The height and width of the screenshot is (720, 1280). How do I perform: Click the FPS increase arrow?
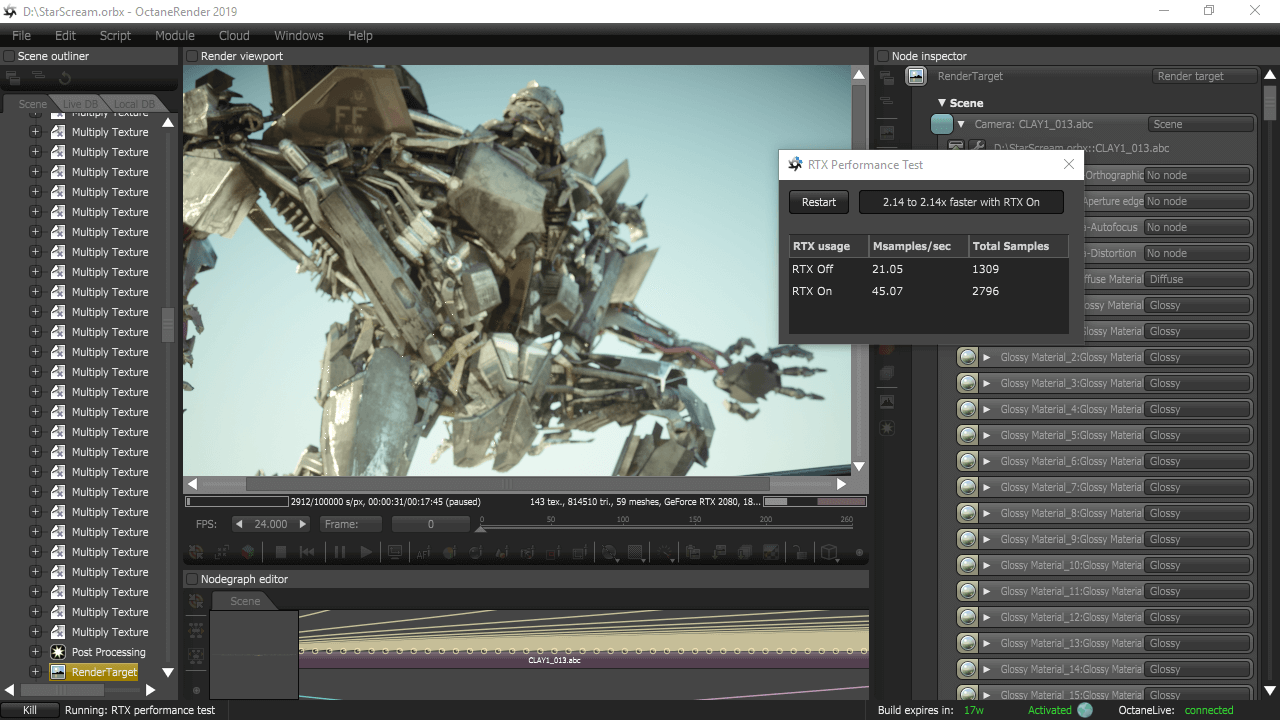coord(303,524)
